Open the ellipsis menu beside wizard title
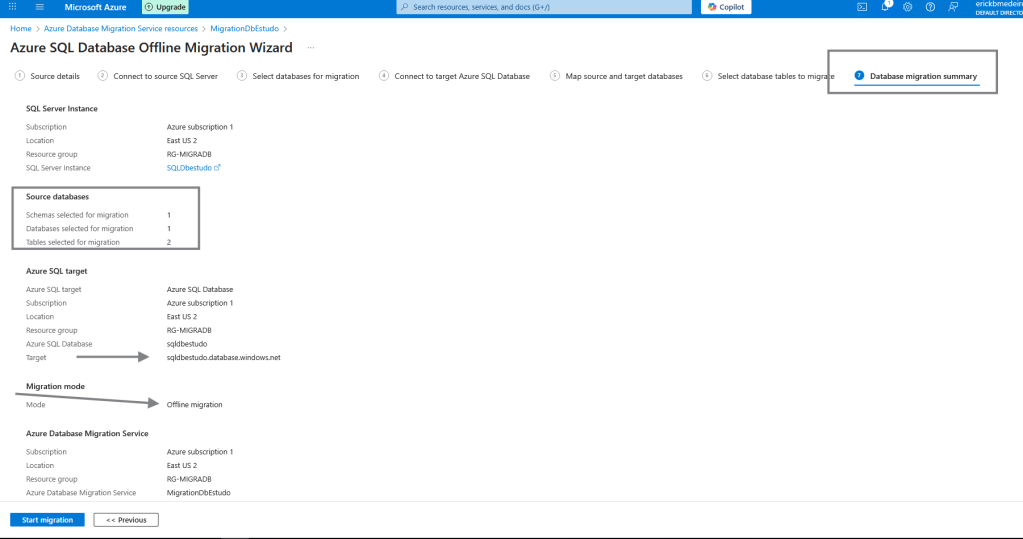Image resolution: width=1023 pixels, height=539 pixels. 311,48
